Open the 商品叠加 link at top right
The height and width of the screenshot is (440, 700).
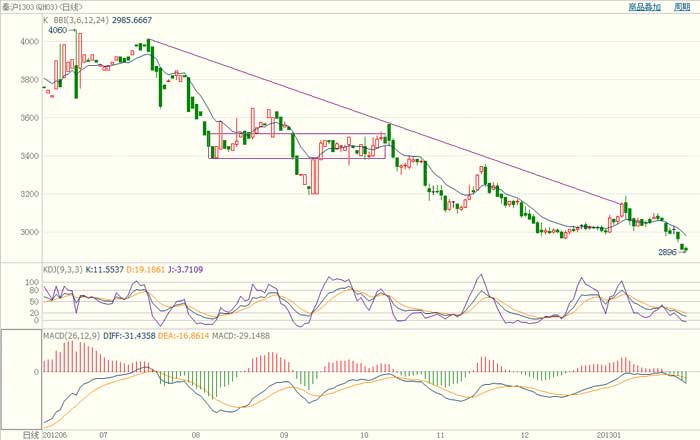coord(644,7)
